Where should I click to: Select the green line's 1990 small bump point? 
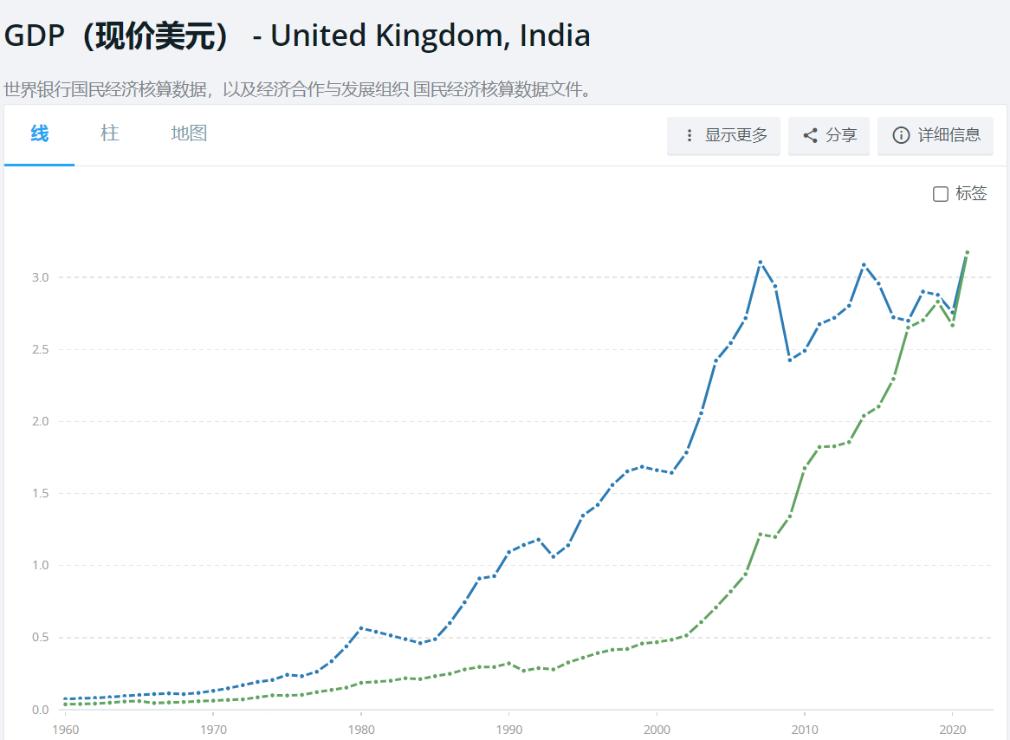click(509, 663)
